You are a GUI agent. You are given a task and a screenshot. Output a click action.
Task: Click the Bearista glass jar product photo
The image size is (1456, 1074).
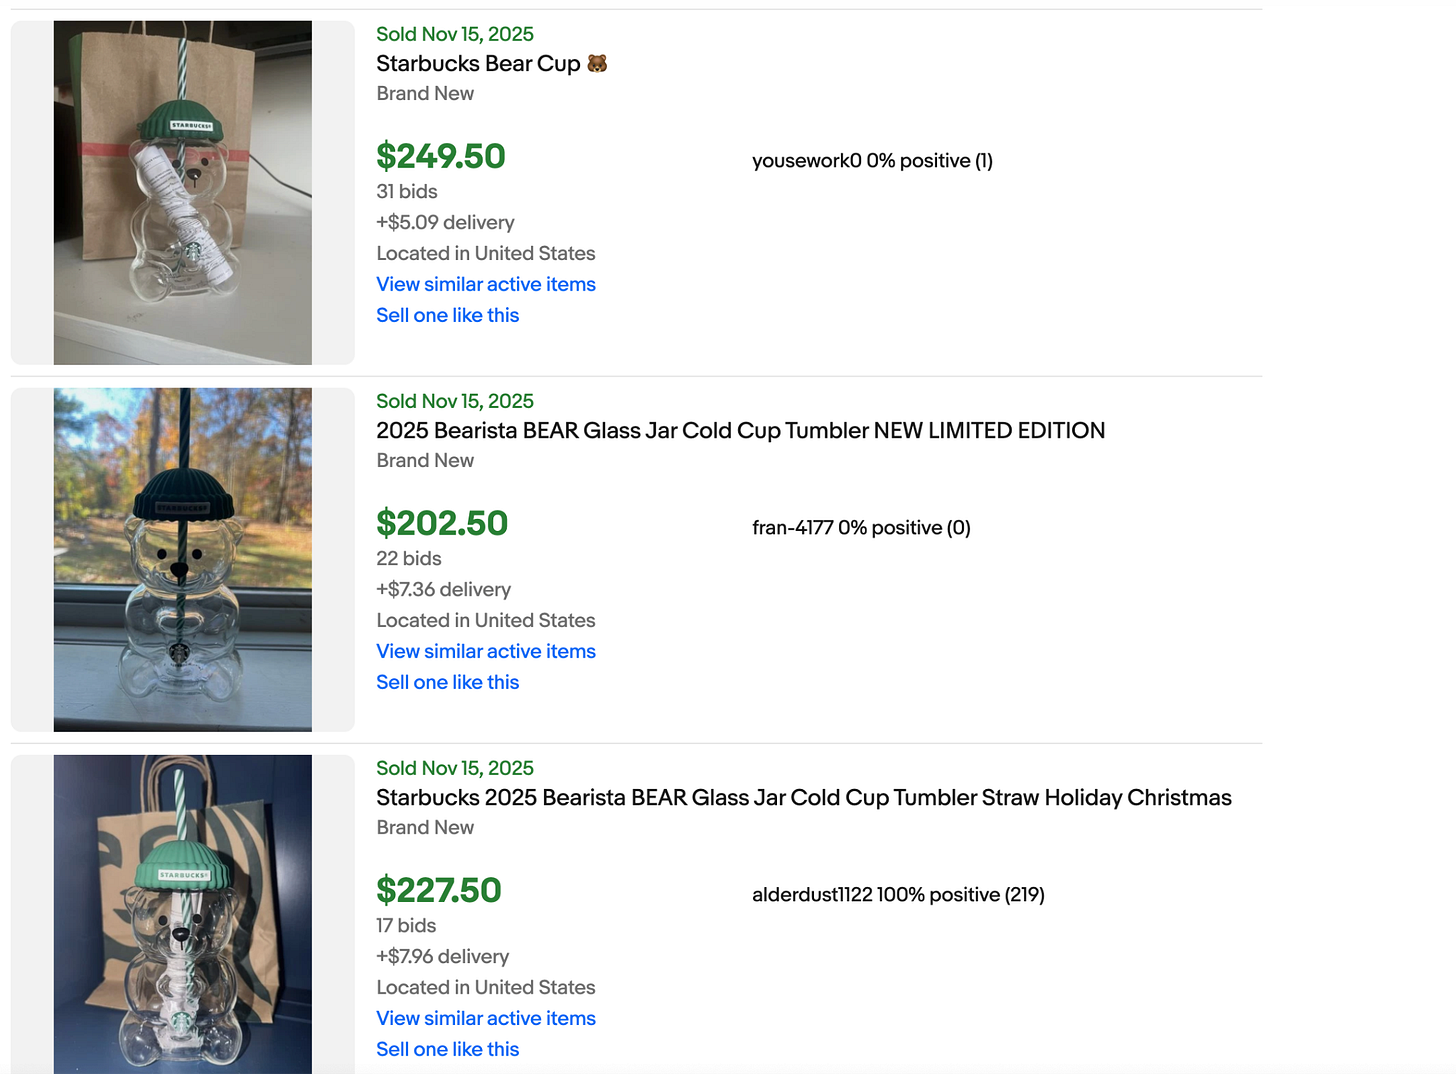click(x=182, y=559)
